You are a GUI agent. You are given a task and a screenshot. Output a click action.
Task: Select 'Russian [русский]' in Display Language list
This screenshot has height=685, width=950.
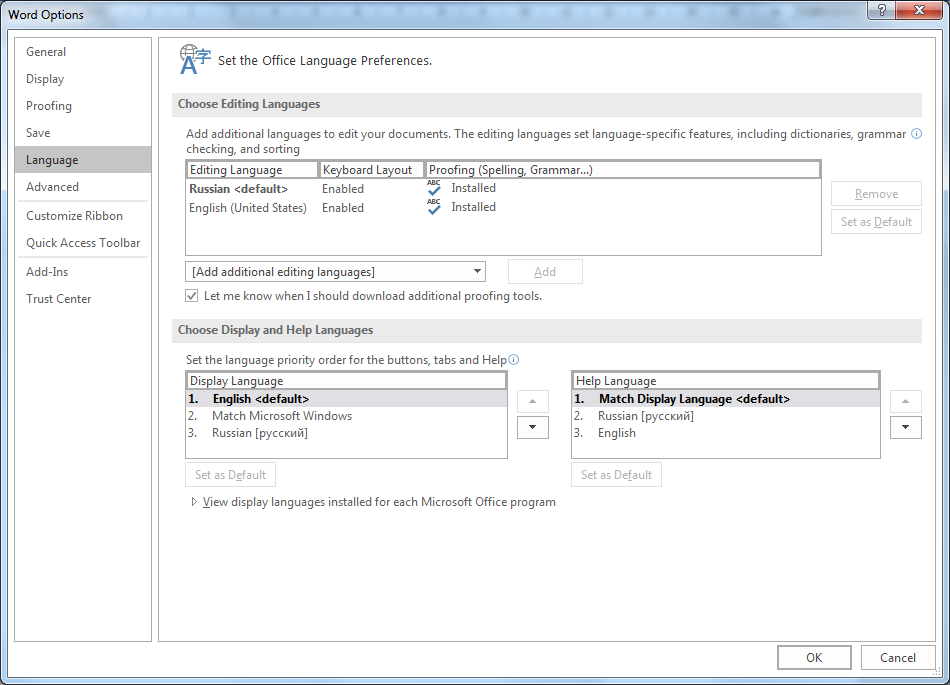coord(347,432)
